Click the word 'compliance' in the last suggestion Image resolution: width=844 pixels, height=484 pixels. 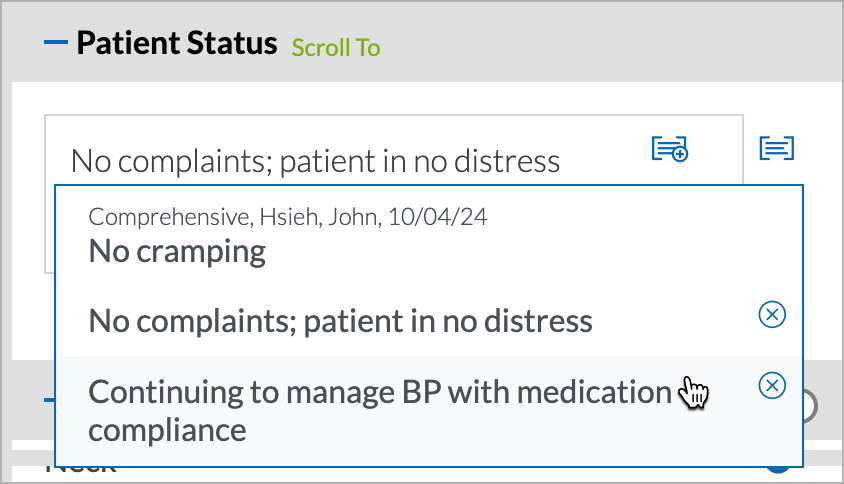[167, 430]
